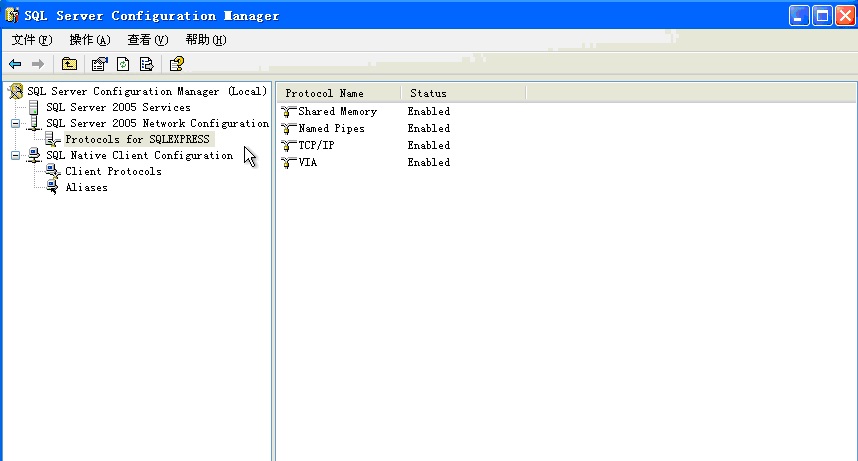Click the Export List toolbar icon
Image resolution: width=858 pixels, height=461 pixels.
(147, 64)
